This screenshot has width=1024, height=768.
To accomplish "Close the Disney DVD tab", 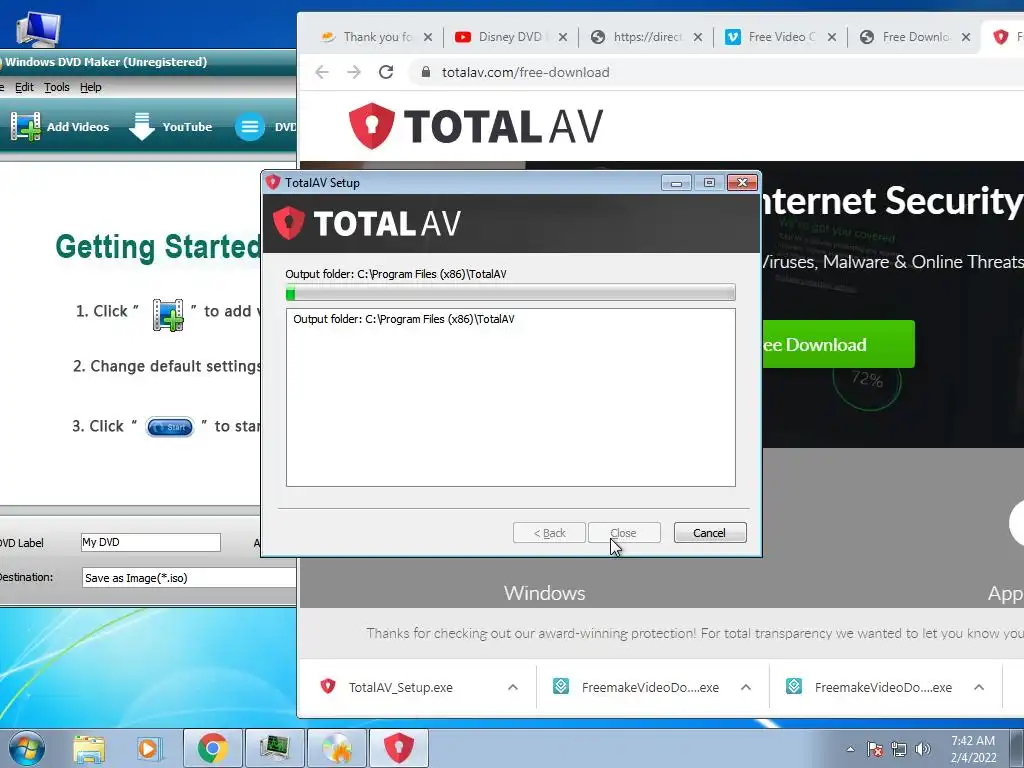I will (x=563, y=37).
